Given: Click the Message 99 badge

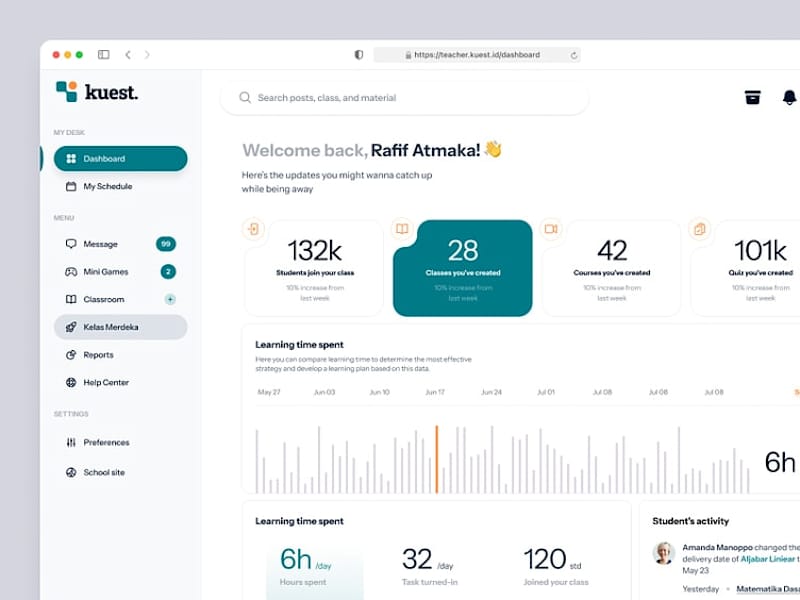Looking at the screenshot, I should point(166,244).
